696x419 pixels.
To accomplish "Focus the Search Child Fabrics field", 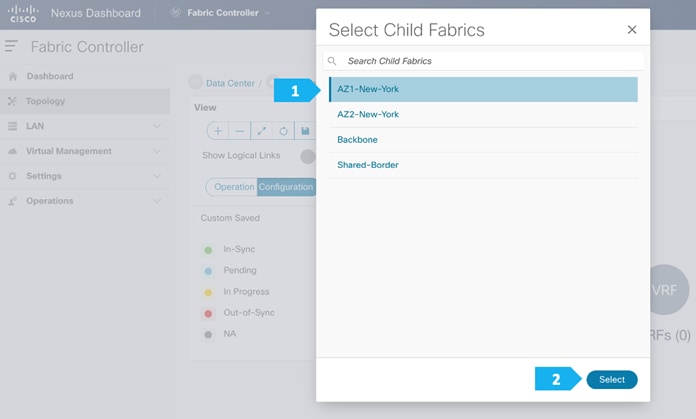I will pyautogui.click(x=483, y=61).
